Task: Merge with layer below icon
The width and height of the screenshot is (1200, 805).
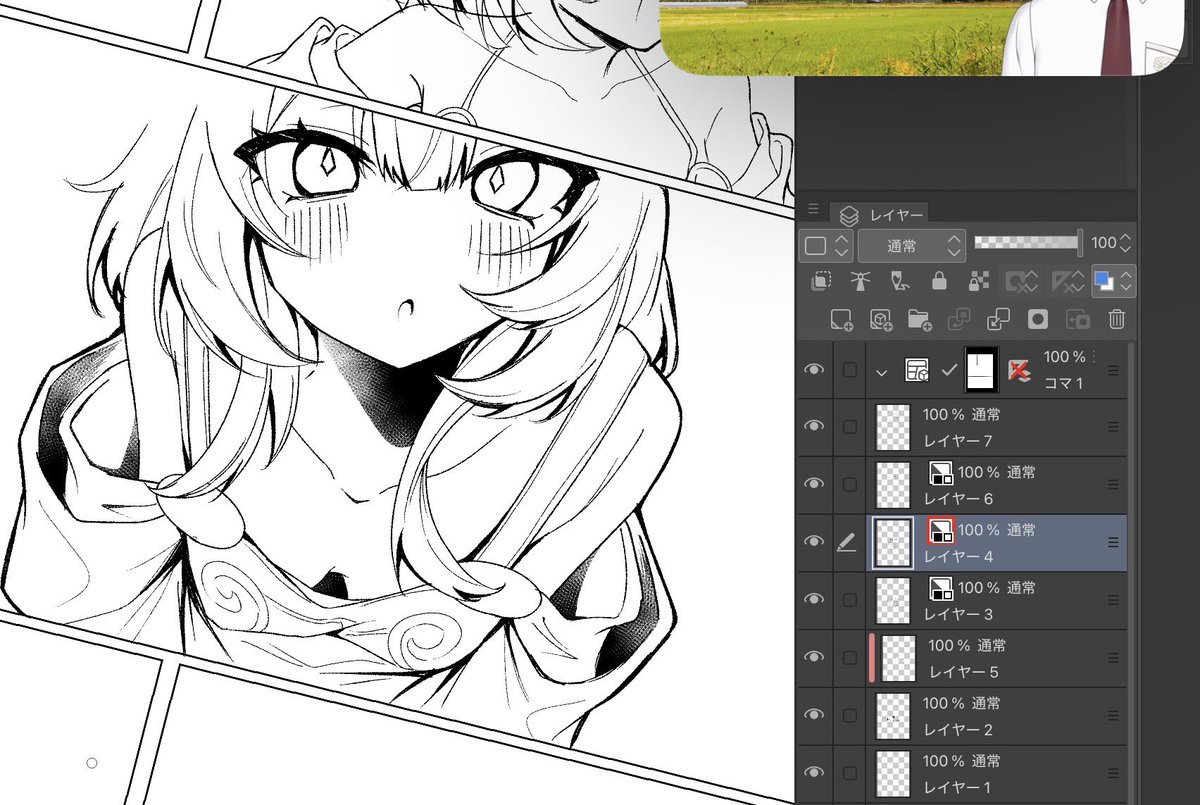Action: point(998,320)
